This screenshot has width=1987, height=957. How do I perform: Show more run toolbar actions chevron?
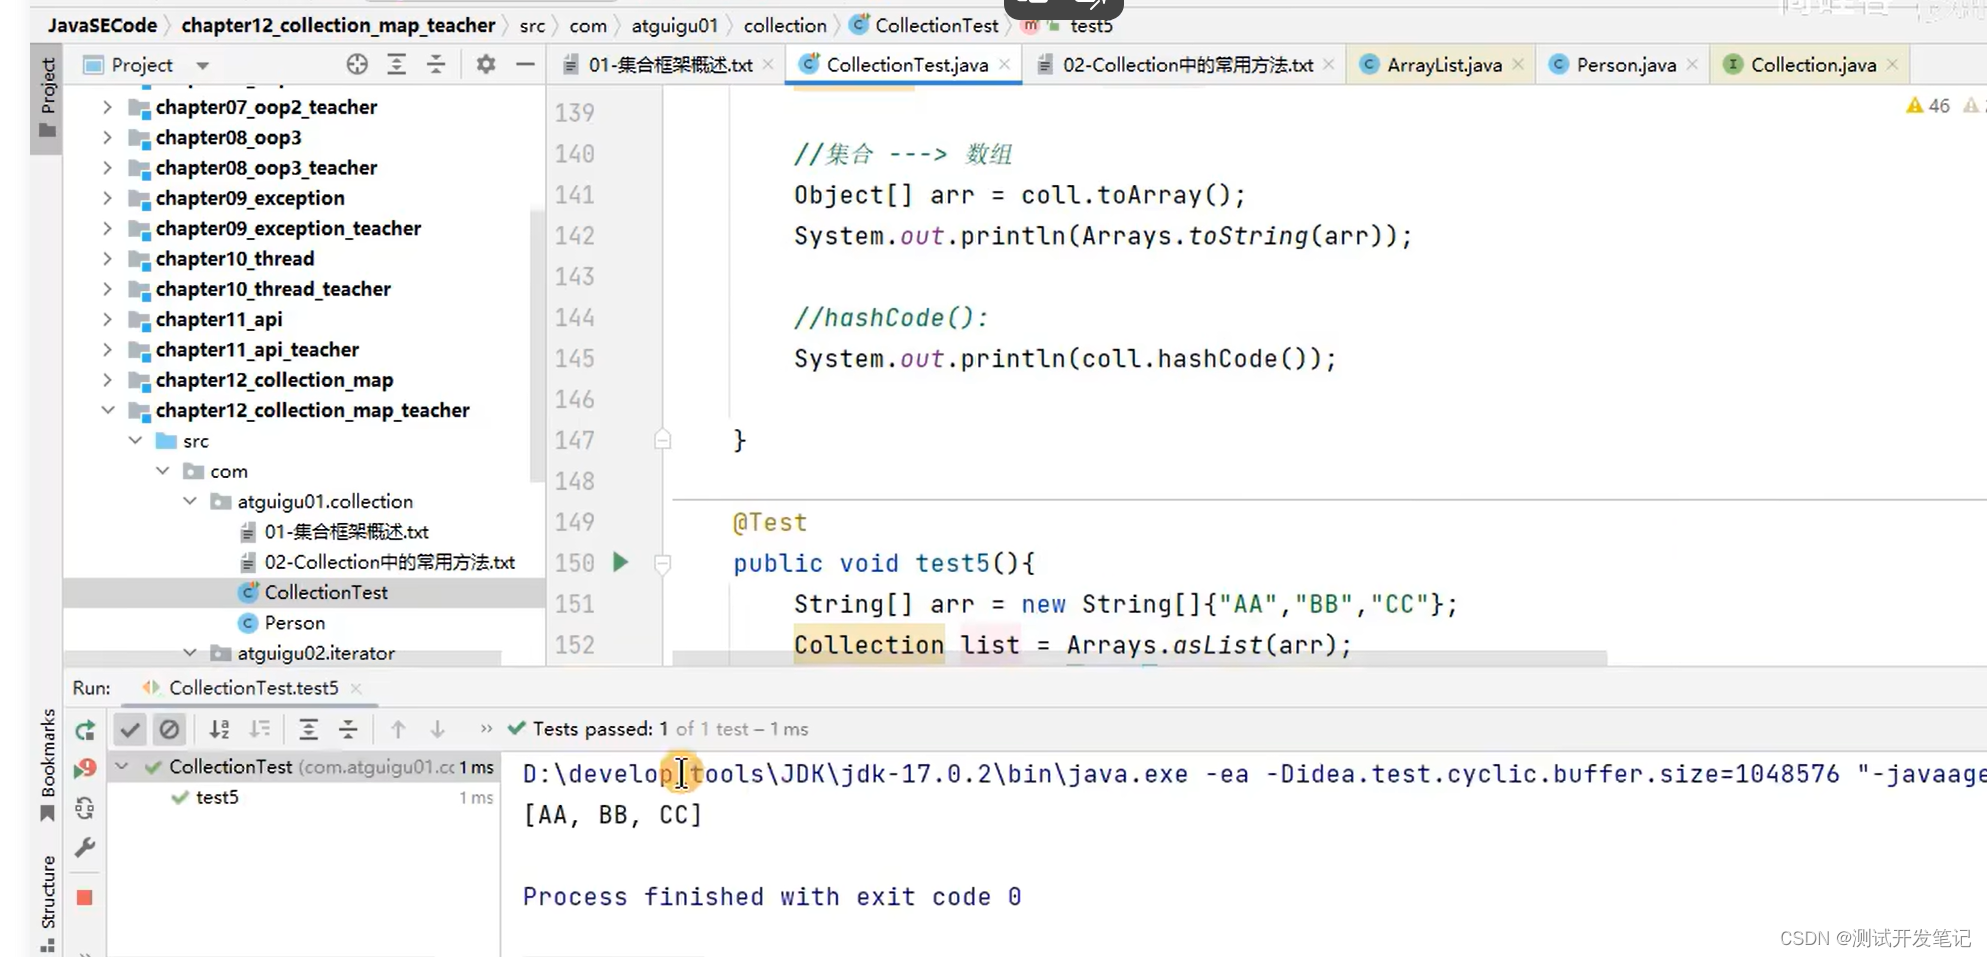[486, 729]
